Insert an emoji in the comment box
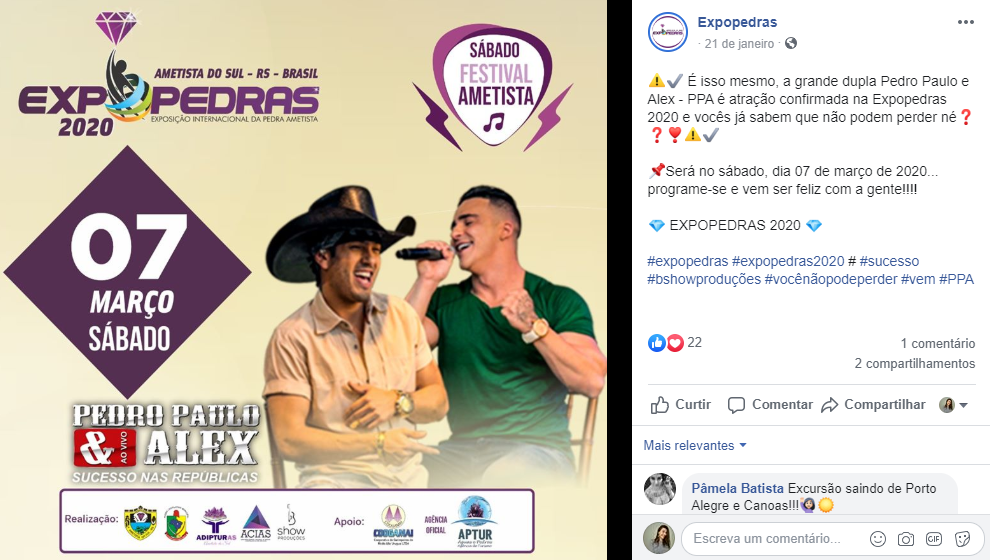This screenshot has height=560, width=990. [x=878, y=539]
